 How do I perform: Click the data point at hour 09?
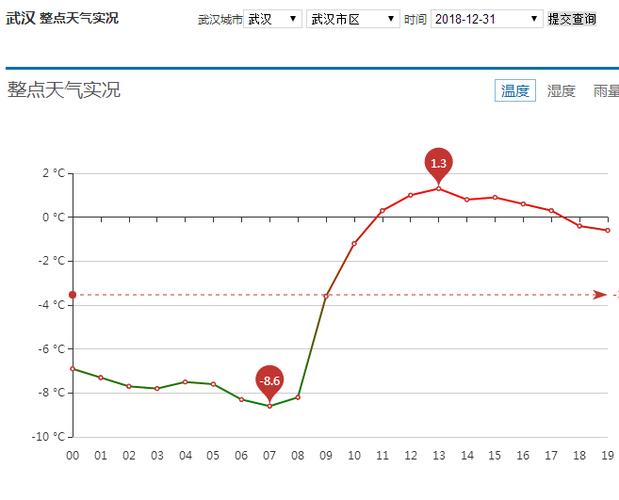coord(326,296)
